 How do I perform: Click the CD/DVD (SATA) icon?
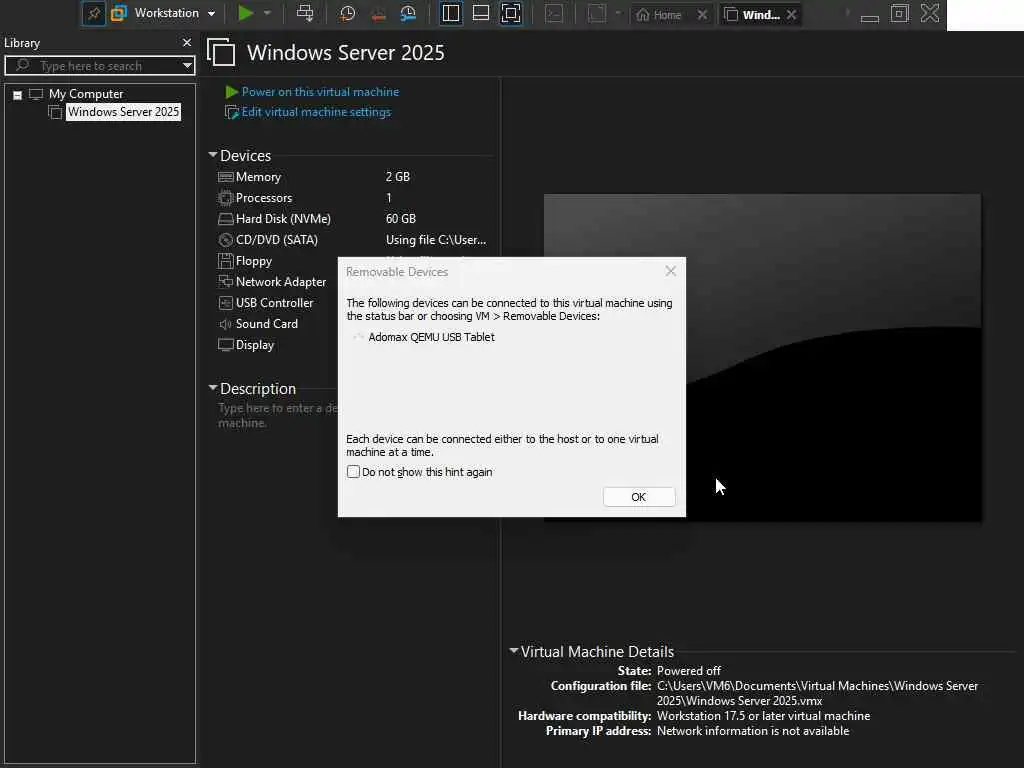pos(225,240)
